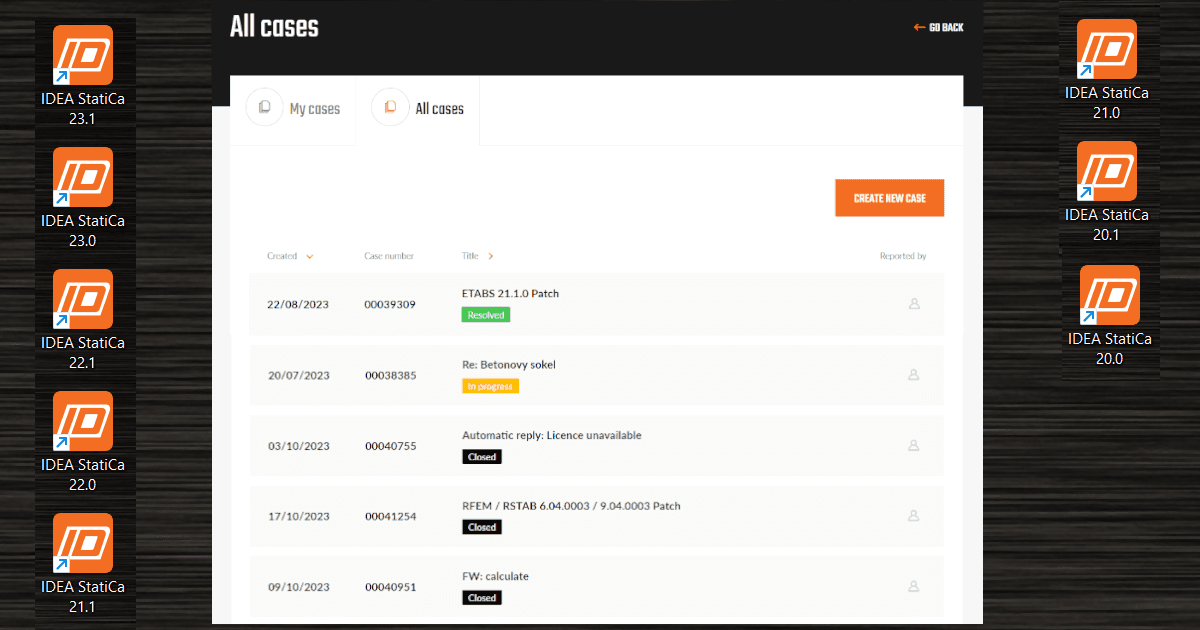Click reporter icon for Re: Betonovy sokel

coord(913,375)
